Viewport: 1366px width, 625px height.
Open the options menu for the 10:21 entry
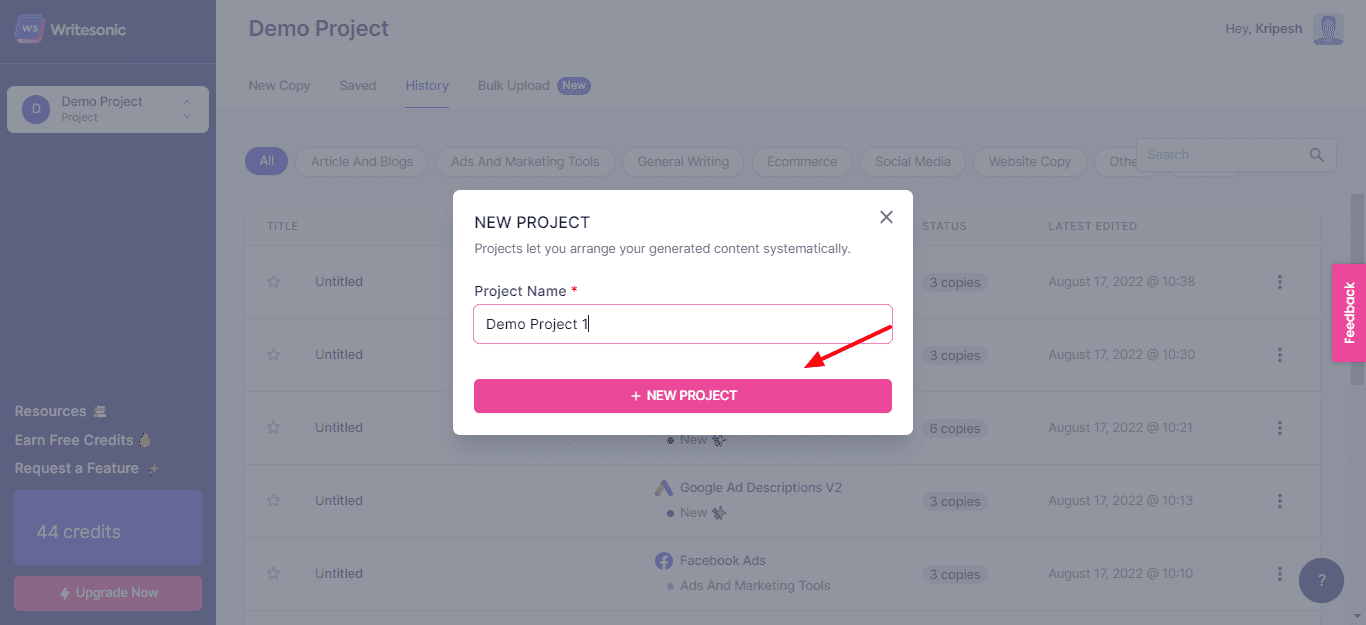click(1279, 428)
